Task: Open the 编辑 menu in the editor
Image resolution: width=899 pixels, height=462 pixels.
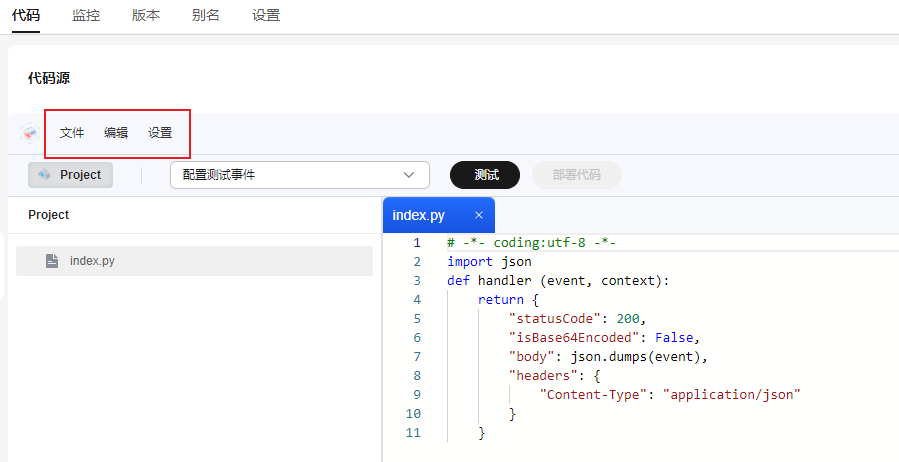Action: [116, 133]
